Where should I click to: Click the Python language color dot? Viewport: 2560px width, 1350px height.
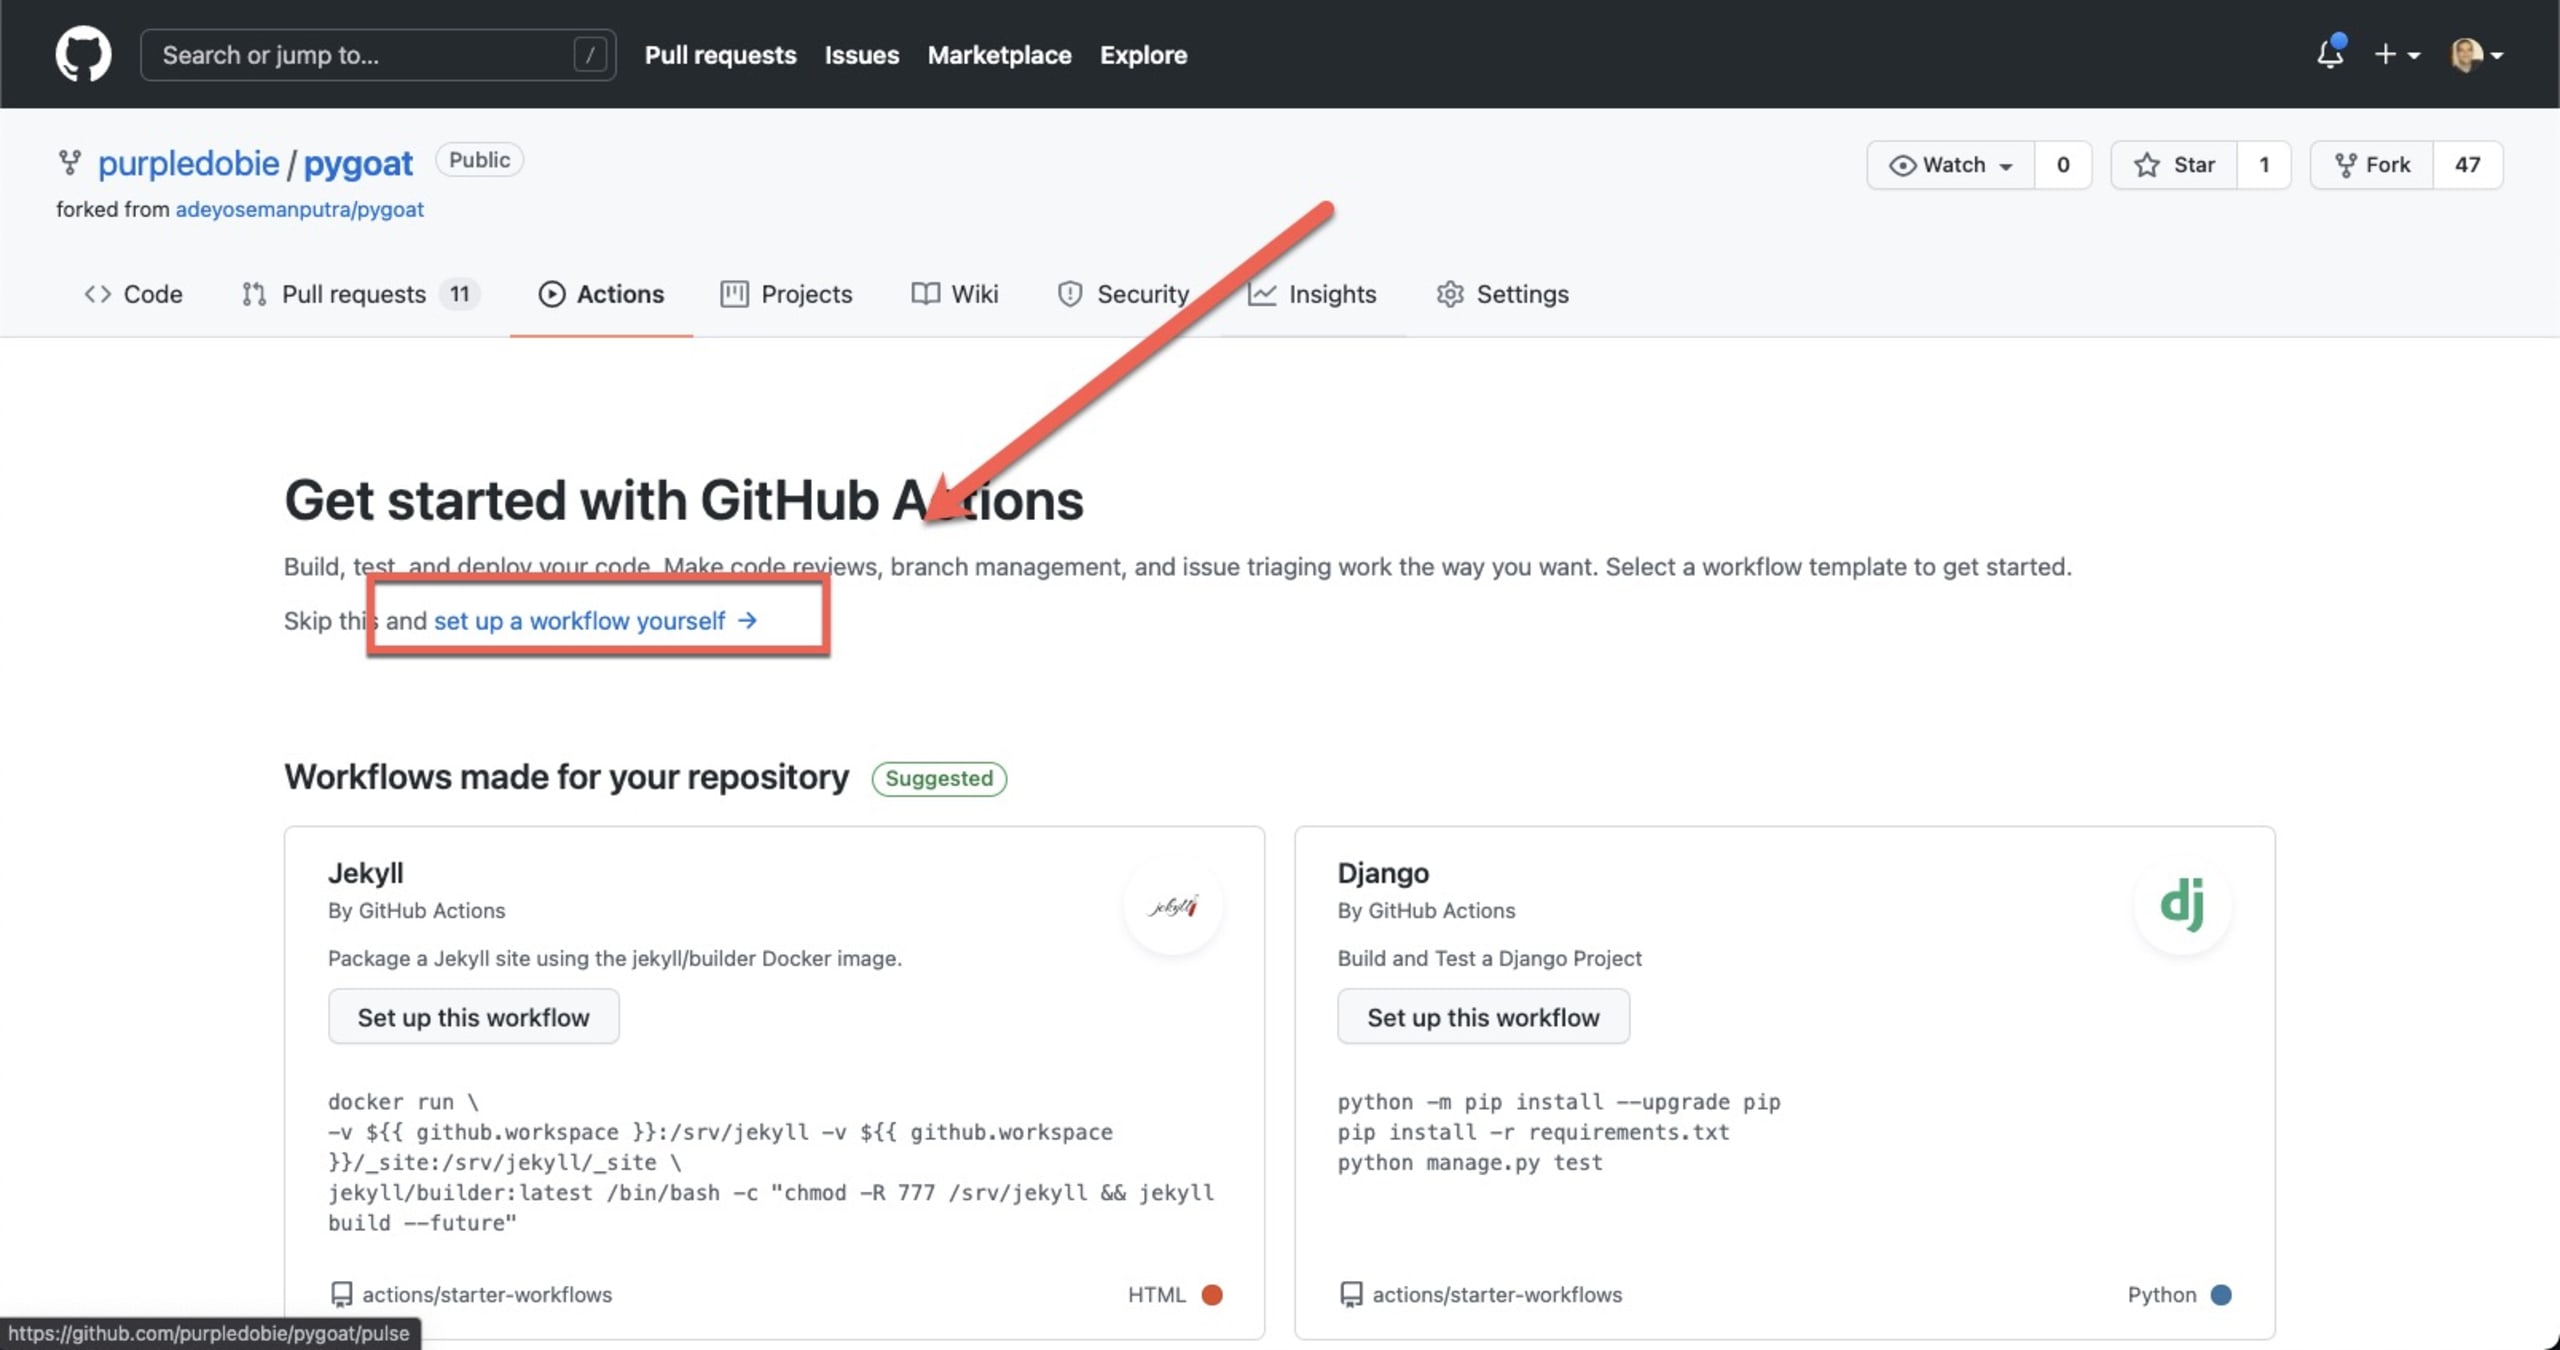(2221, 1295)
